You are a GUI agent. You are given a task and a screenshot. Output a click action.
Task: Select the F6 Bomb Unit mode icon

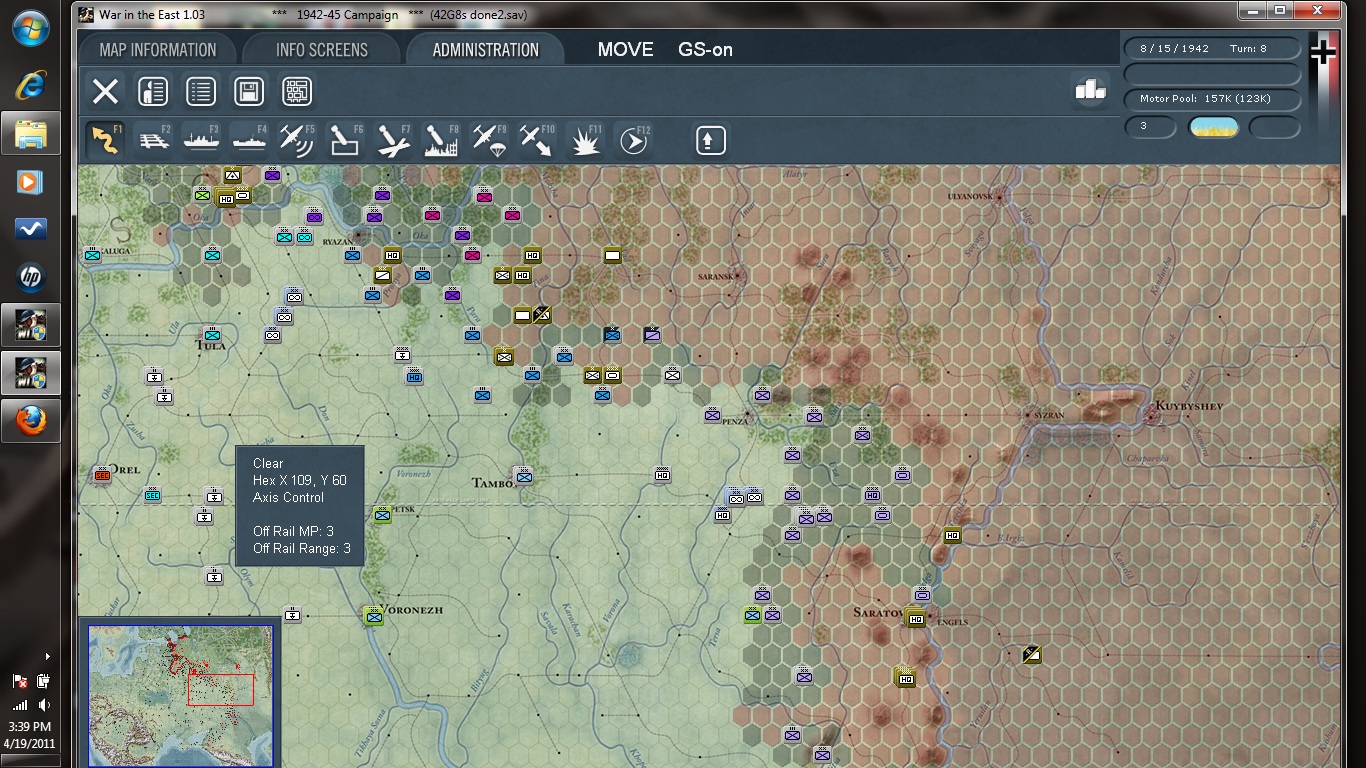tap(345, 140)
